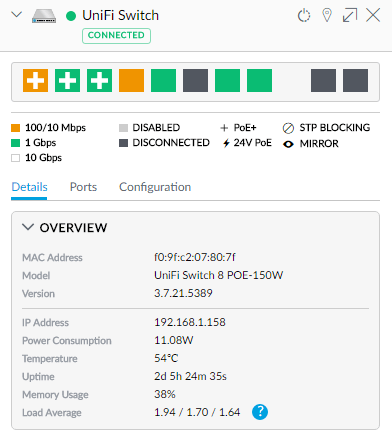Click temperature value 54°C
The image size is (392, 434).
click(x=166, y=358)
